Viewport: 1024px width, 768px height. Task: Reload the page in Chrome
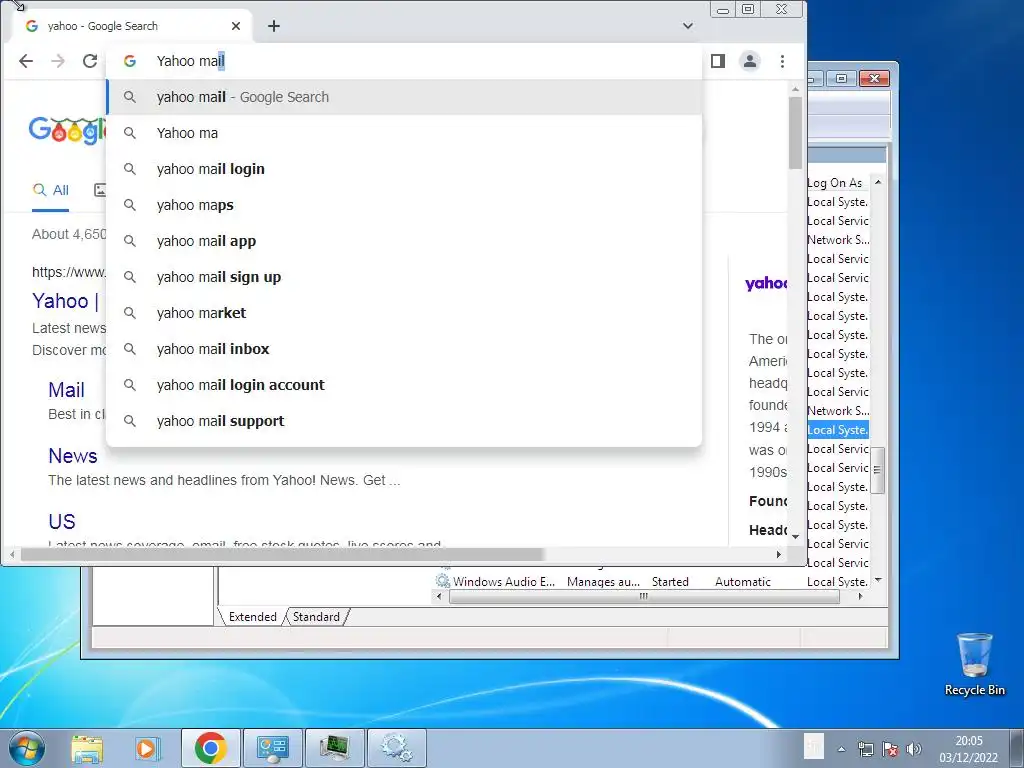(90, 61)
